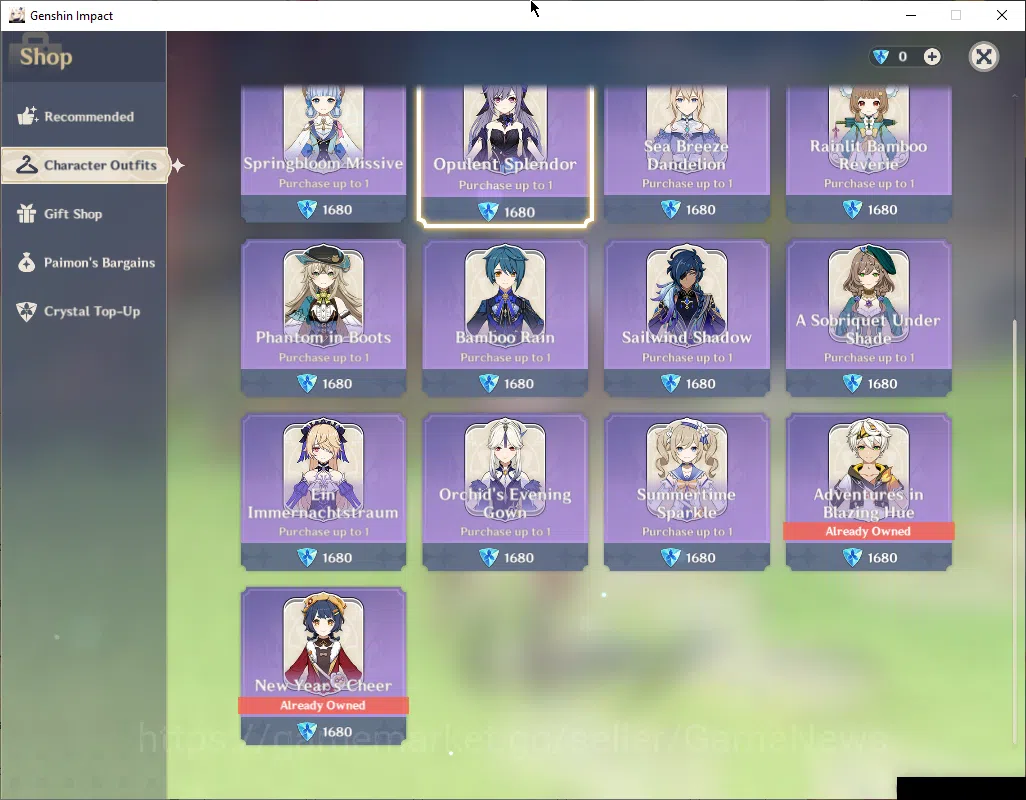Click crystal icon on Adventures in Blazing Hue price
1026x800 pixels.
tap(852, 557)
